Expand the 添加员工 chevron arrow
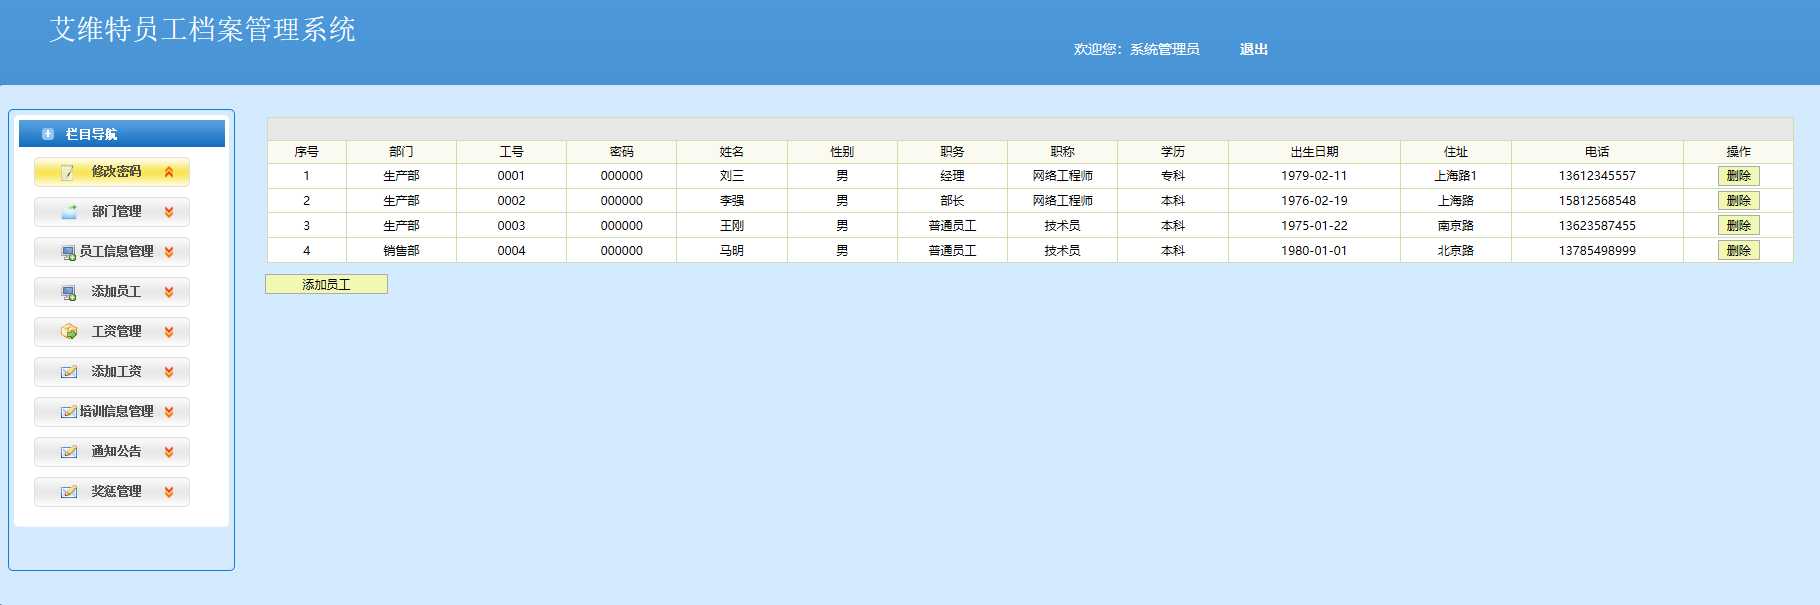This screenshot has width=1820, height=605. click(x=169, y=292)
